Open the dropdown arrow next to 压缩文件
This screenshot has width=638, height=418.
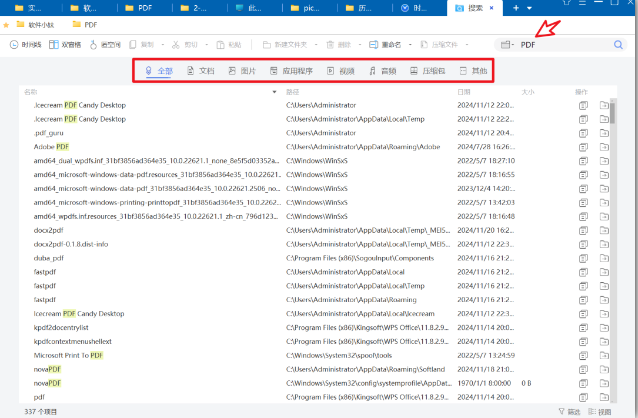point(467,44)
